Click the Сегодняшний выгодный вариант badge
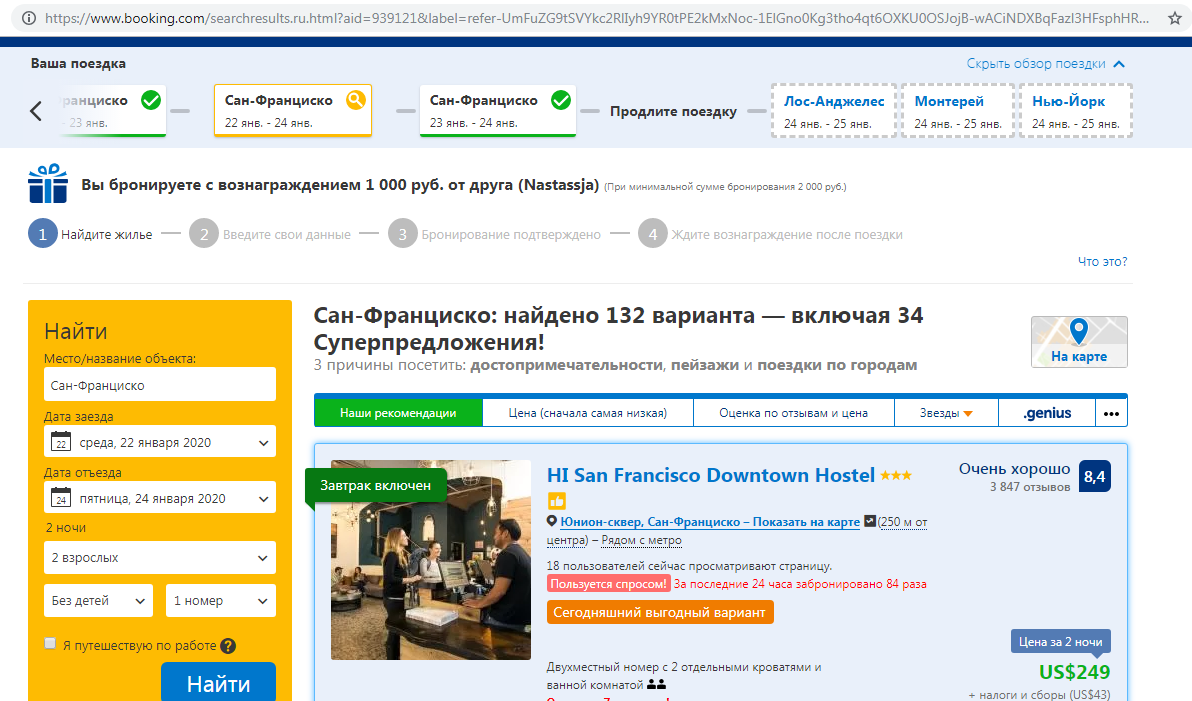The height and width of the screenshot is (701, 1192). click(660, 612)
